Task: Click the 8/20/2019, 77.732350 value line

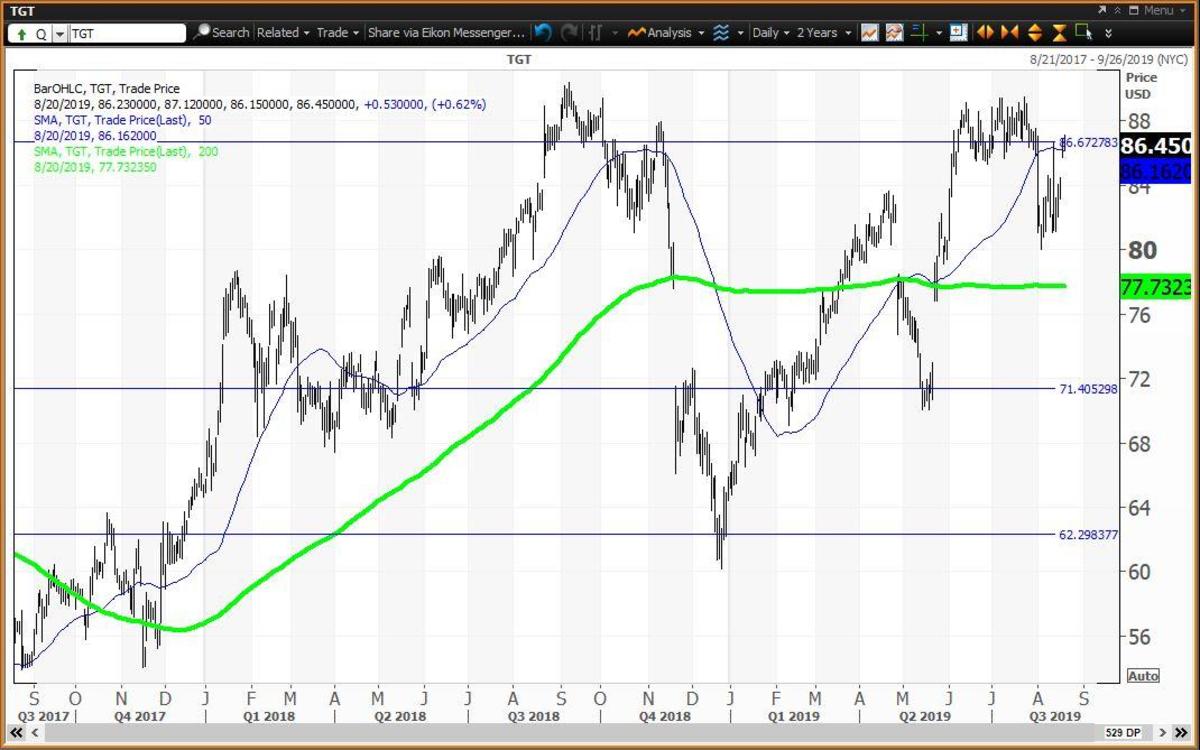Action: 95,167
